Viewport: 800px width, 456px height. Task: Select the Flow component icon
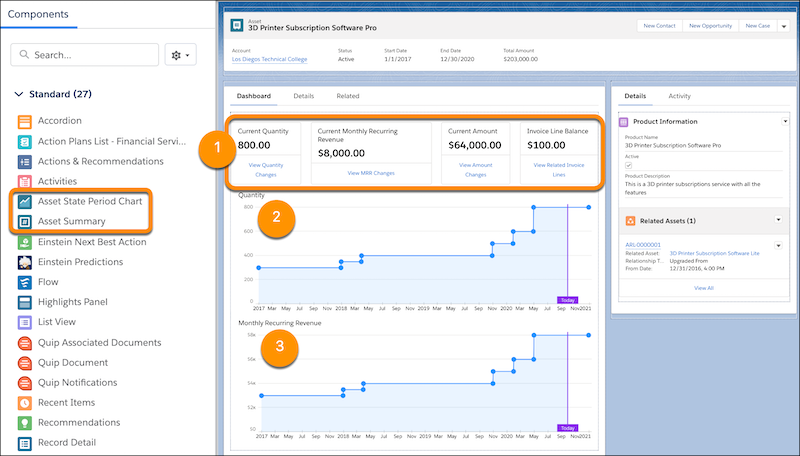click(24, 282)
